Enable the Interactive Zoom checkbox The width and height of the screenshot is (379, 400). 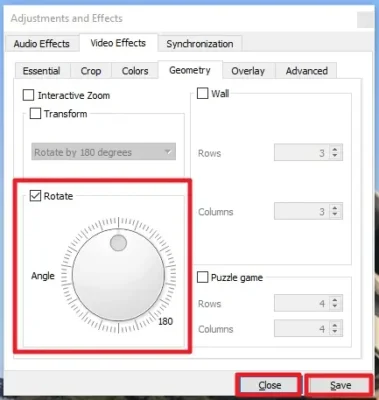click(x=28, y=95)
